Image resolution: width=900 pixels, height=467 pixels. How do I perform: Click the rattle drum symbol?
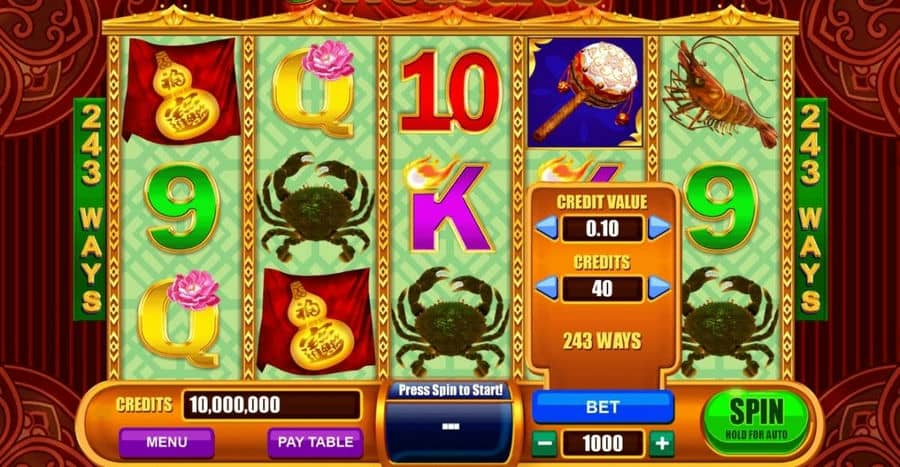tap(585, 92)
